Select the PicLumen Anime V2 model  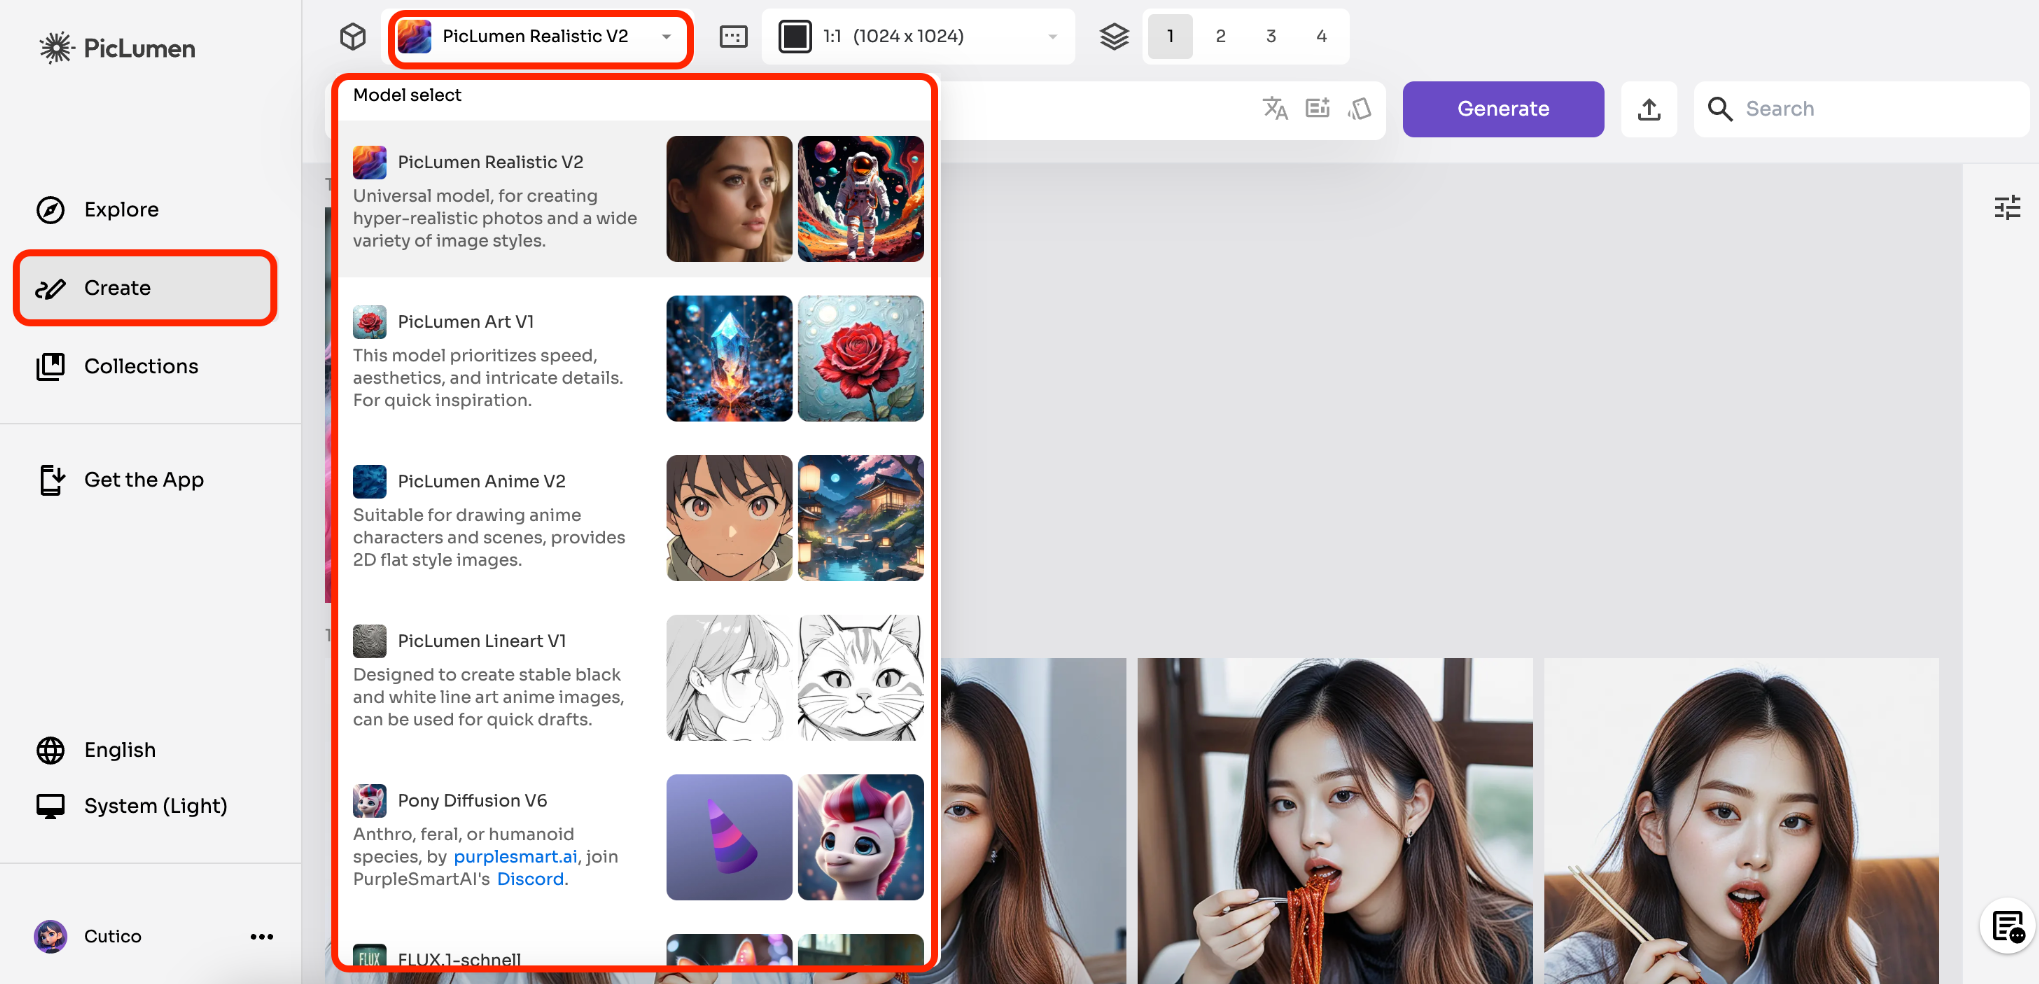point(636,518)
